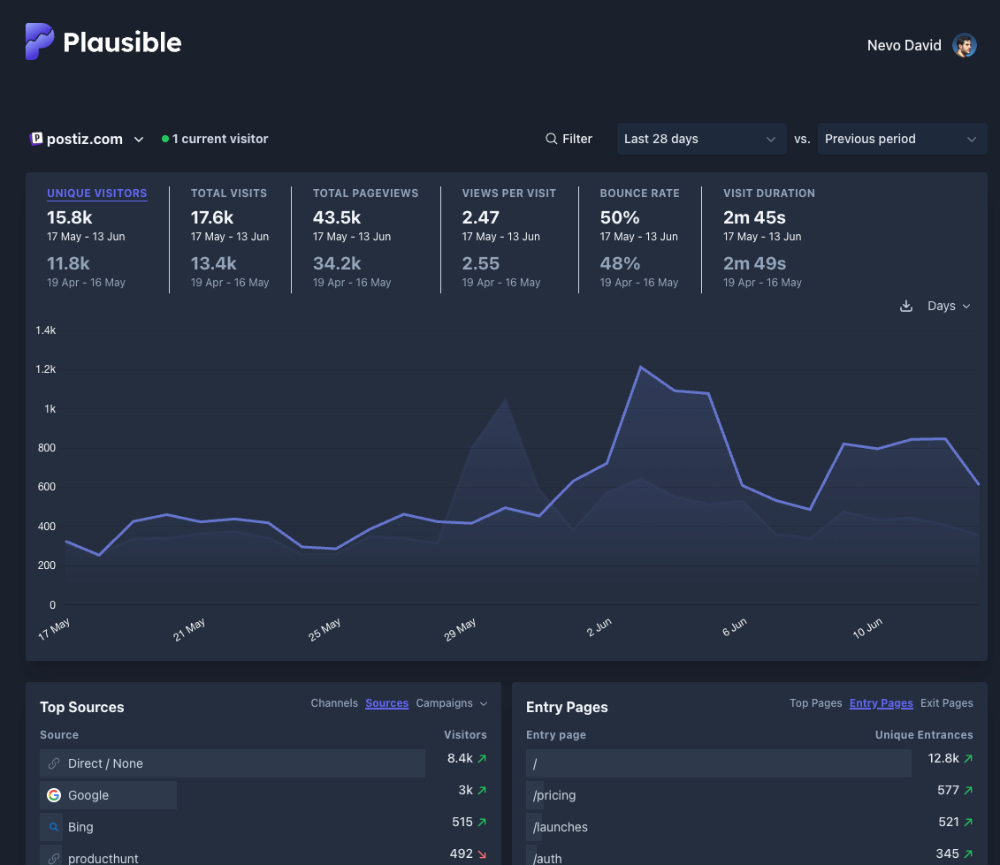
Task: Click the chart peak near 2 Jun
Action: click(x=640, y=367)
